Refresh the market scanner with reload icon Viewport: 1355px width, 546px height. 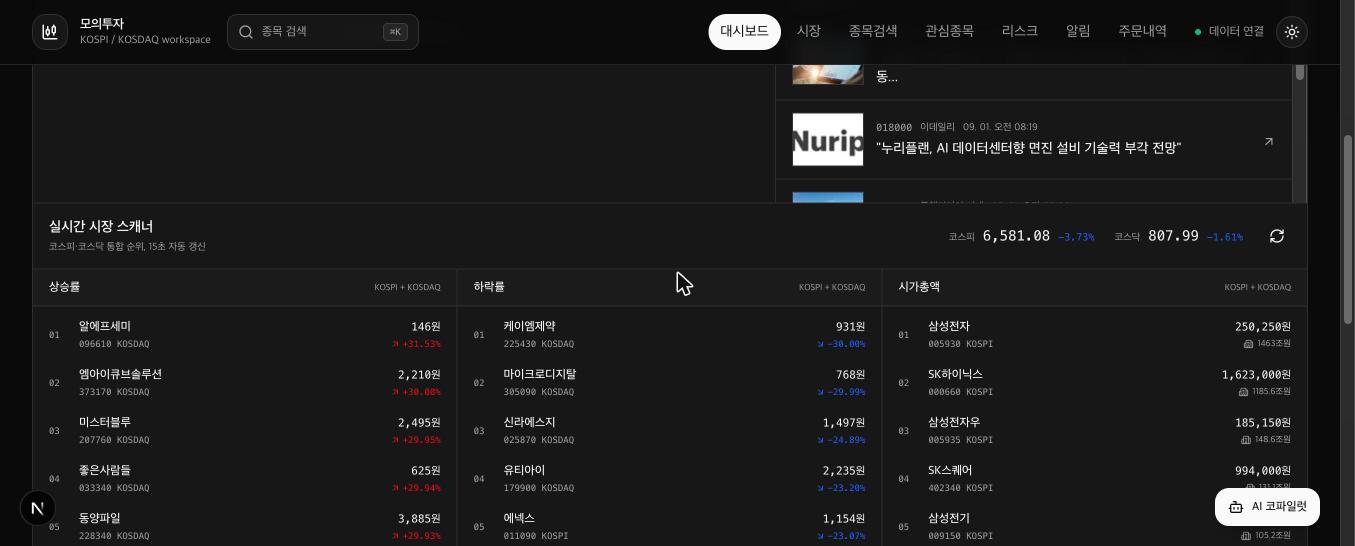coord(1277,236)
